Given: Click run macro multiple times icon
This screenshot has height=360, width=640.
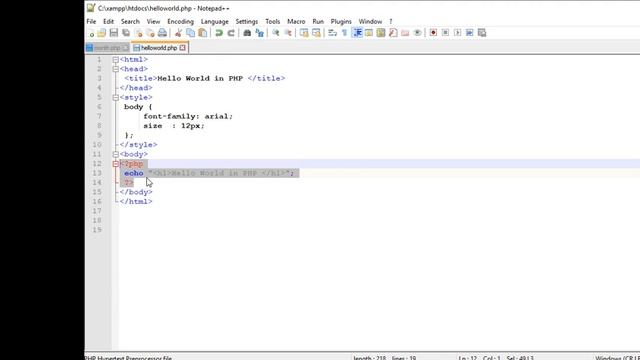Looking at the screenshot, I should coord(470,33).
